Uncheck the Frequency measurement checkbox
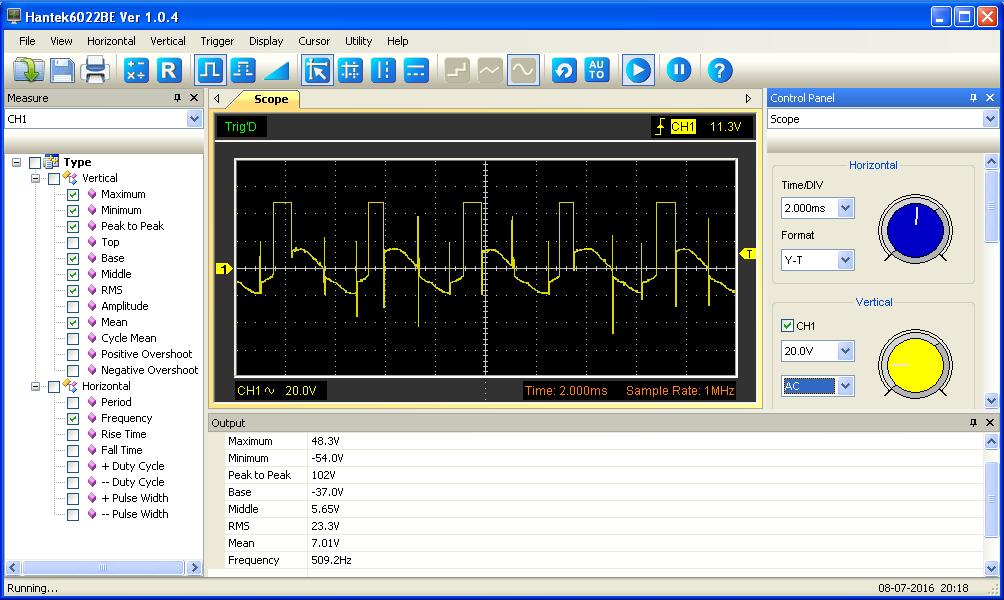The width and height of the screenshot is (1004, 600). tap(73, 418)
